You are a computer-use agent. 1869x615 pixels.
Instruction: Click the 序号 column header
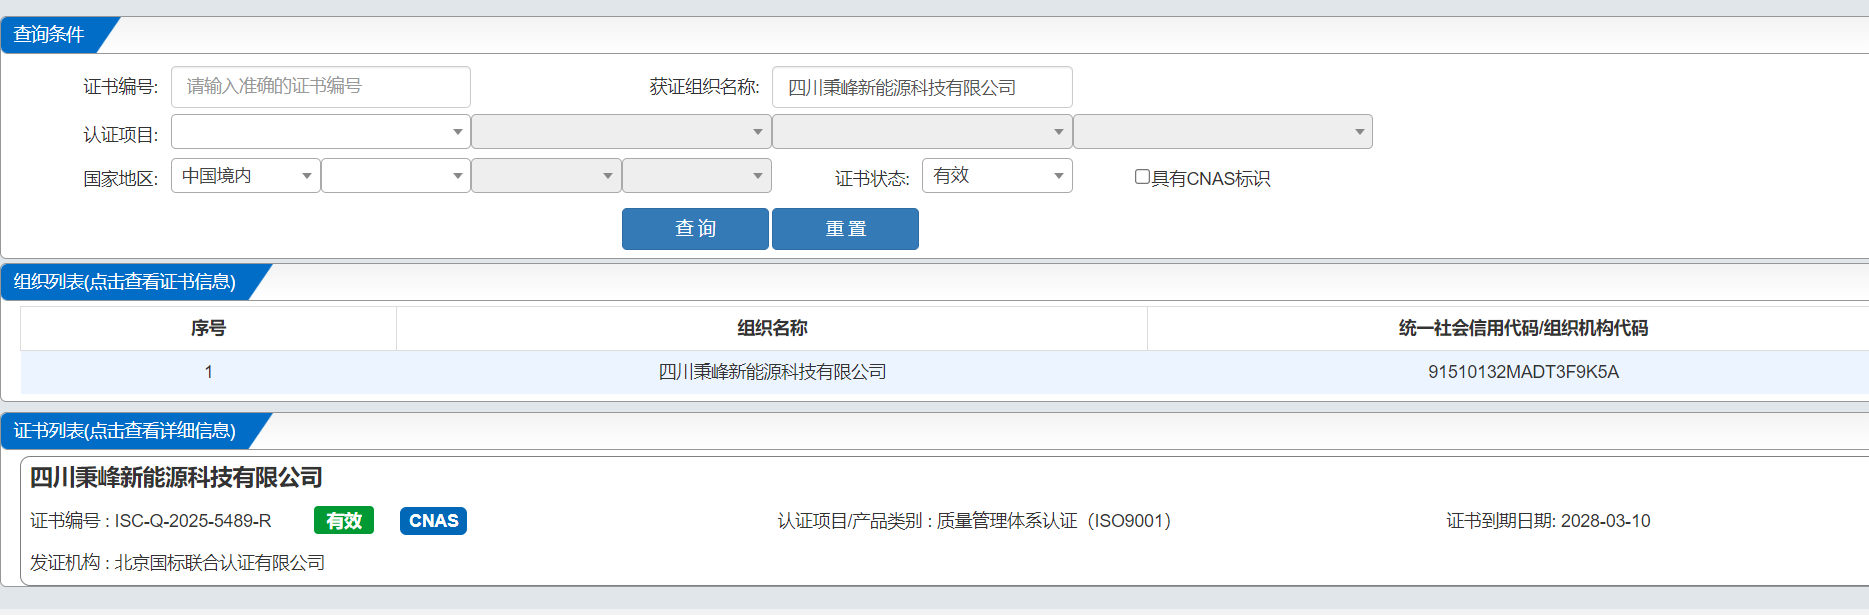pyautogui.click(x=209, y=328)
